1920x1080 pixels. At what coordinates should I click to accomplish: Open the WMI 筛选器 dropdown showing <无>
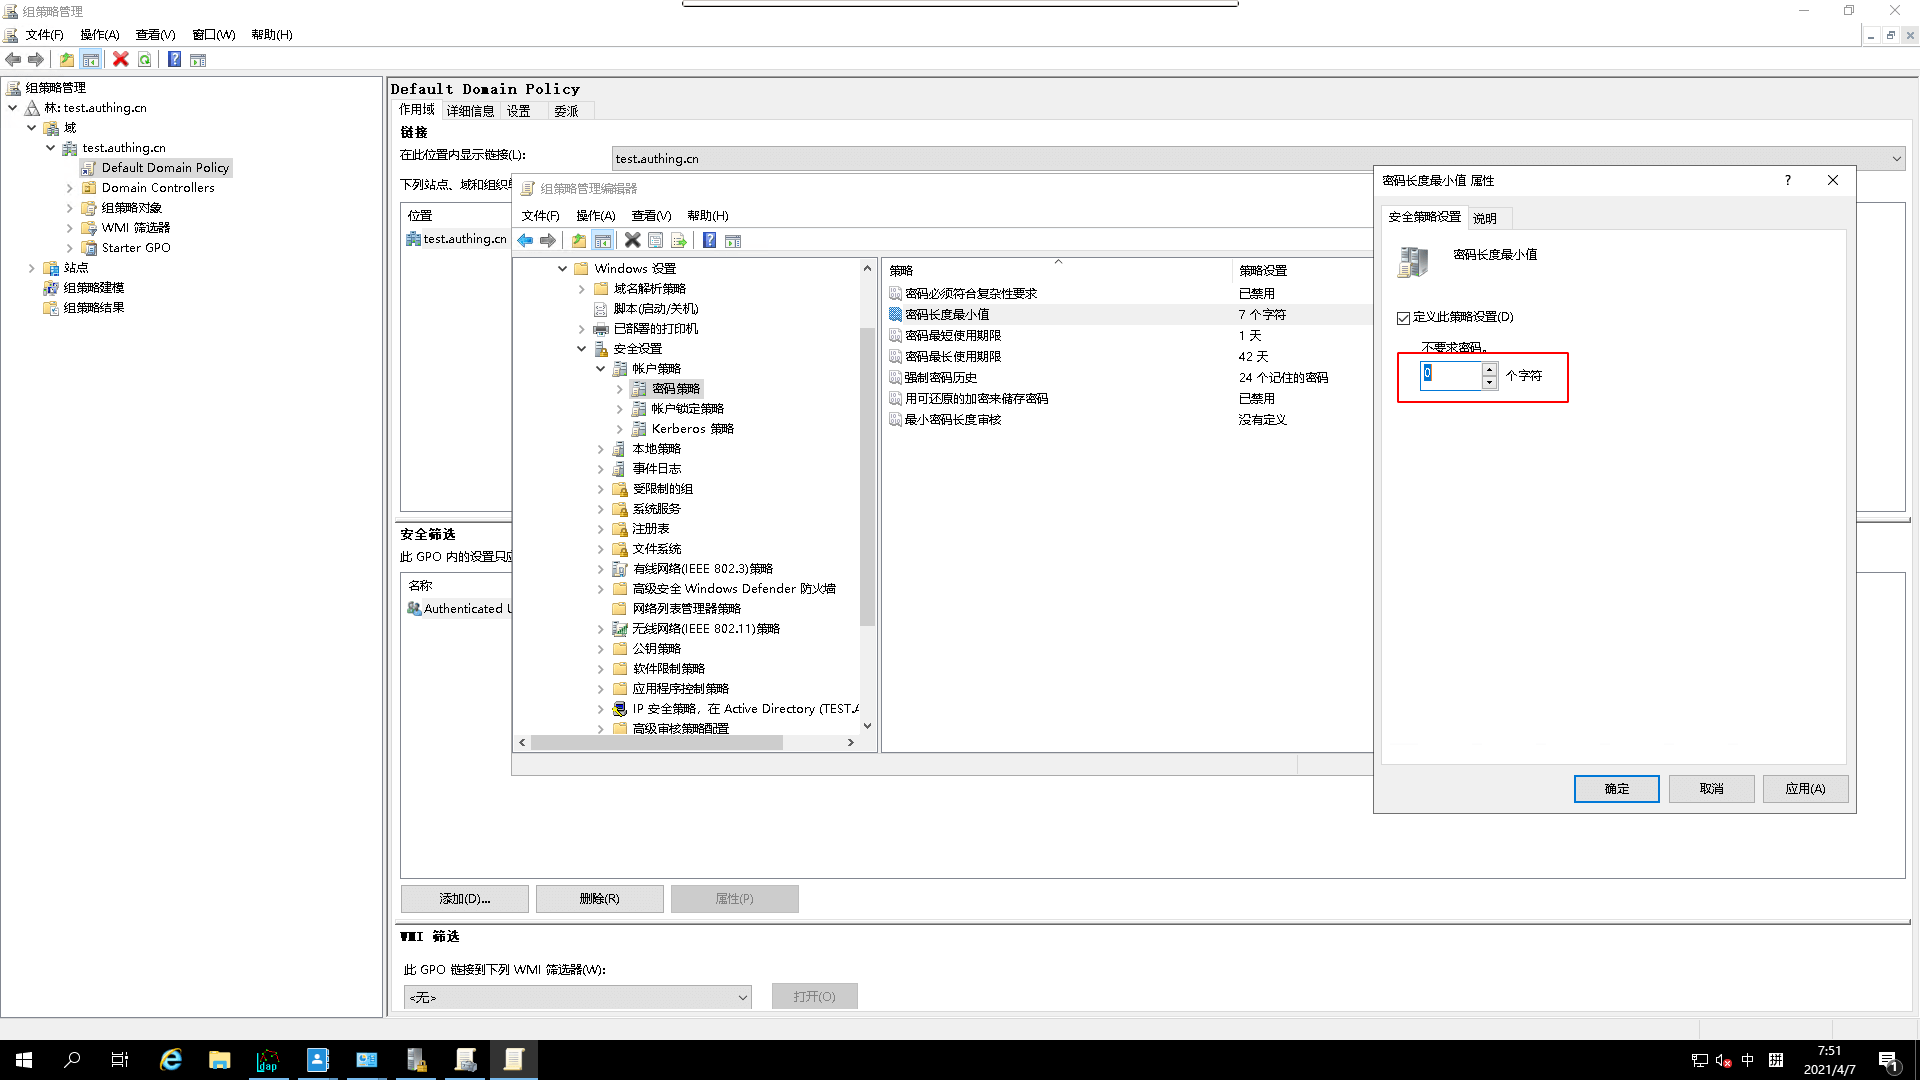(x=742, y=997)
